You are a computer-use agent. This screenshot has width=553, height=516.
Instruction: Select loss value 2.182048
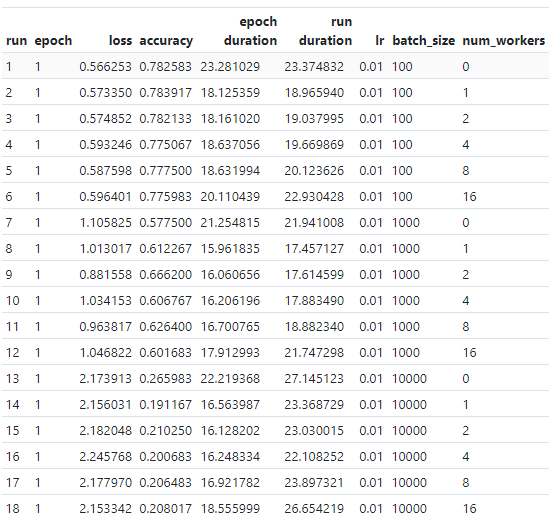click(105, 431)
